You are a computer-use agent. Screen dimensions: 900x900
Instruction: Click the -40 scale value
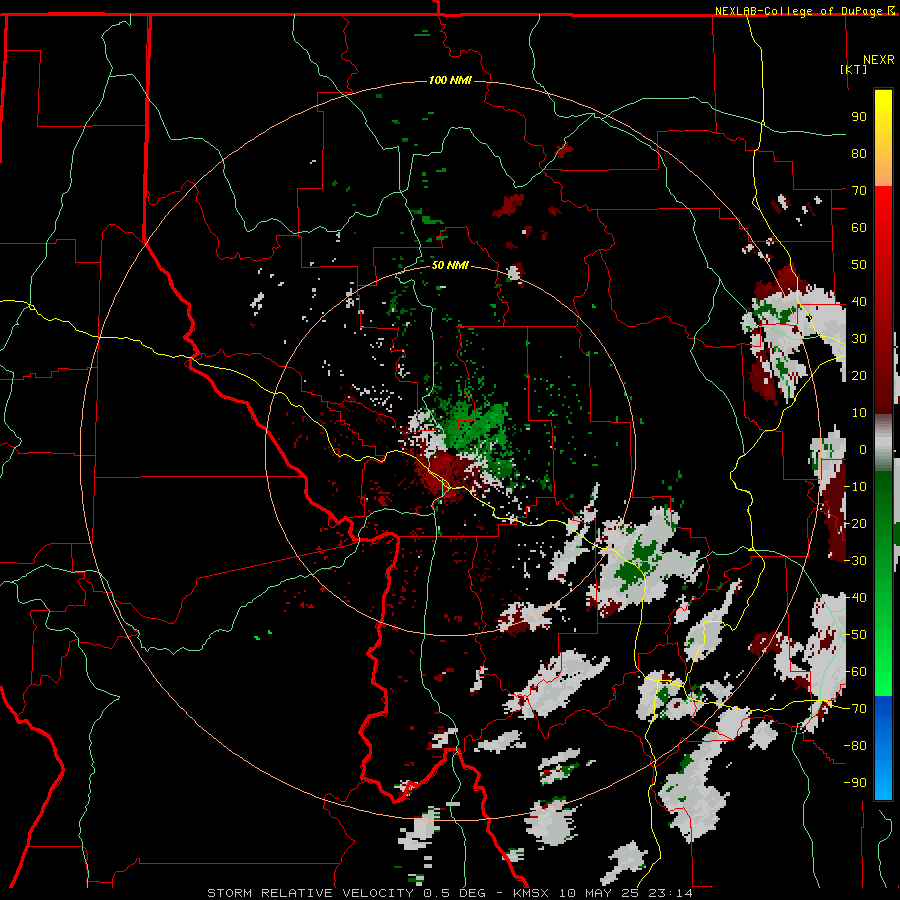[856, 598]
